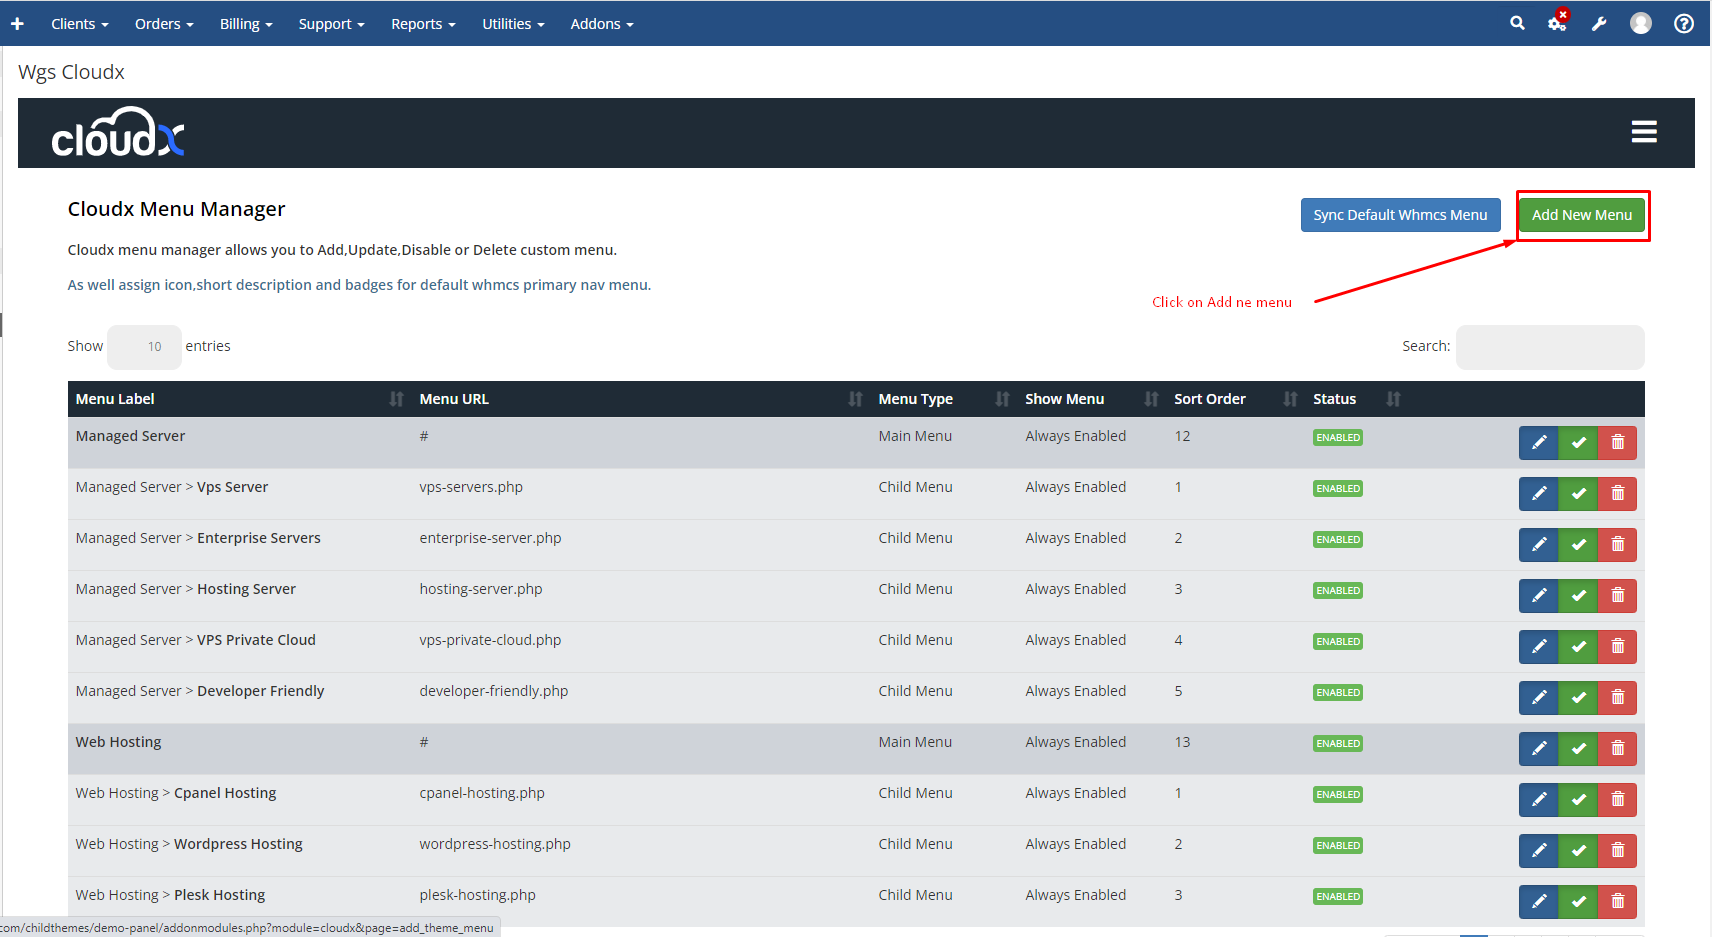Edit the Cpanel Hosting menu entry

point(1539,800)
